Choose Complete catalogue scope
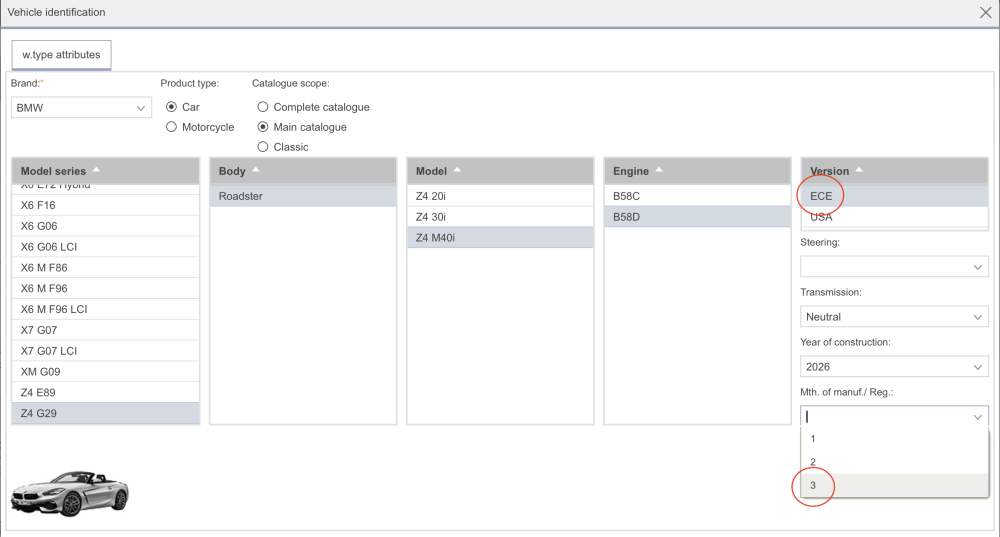The height and width of the screenshot is (537, 1000). point(263,107)
